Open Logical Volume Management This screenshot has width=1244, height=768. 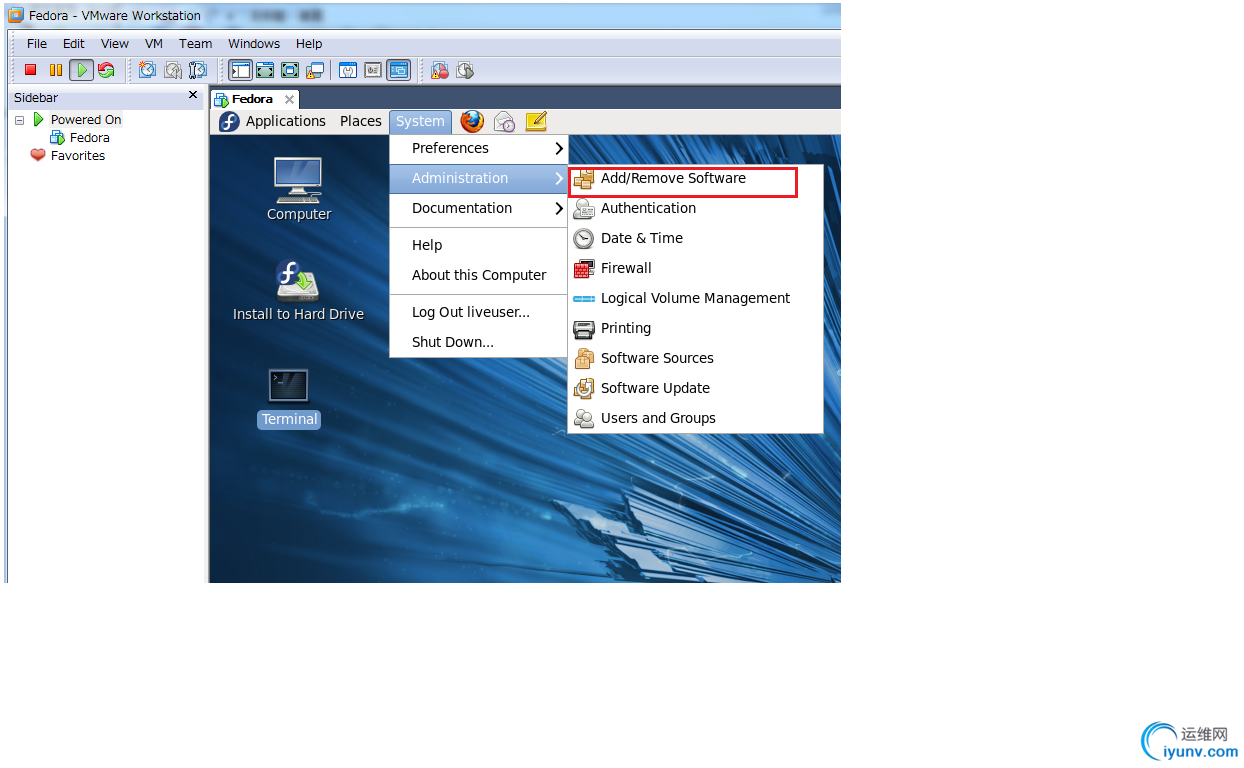tap(695, 298)
